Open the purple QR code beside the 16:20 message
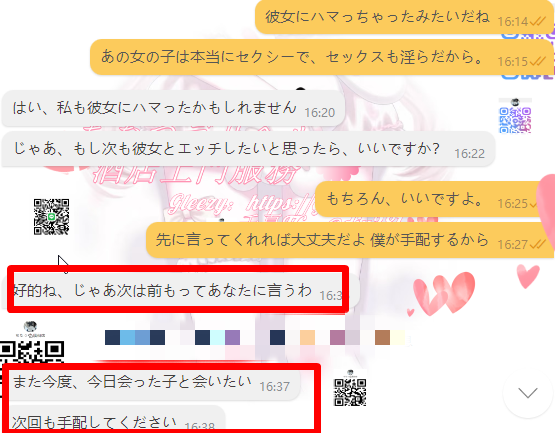Screen dimensions: 555x433 (515, 120)
